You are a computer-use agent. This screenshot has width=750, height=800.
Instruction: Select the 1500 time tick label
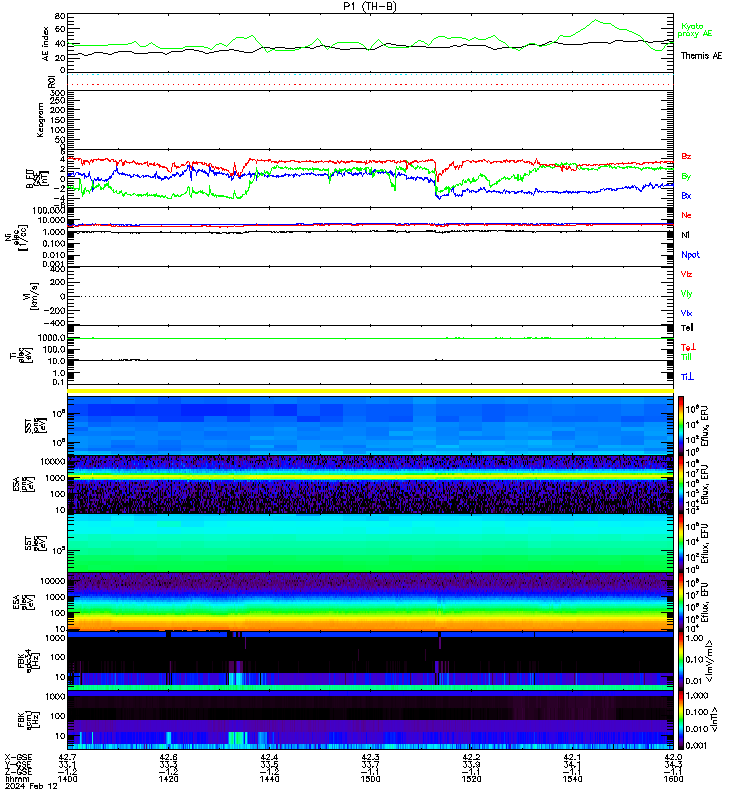(x=370, y=779)
